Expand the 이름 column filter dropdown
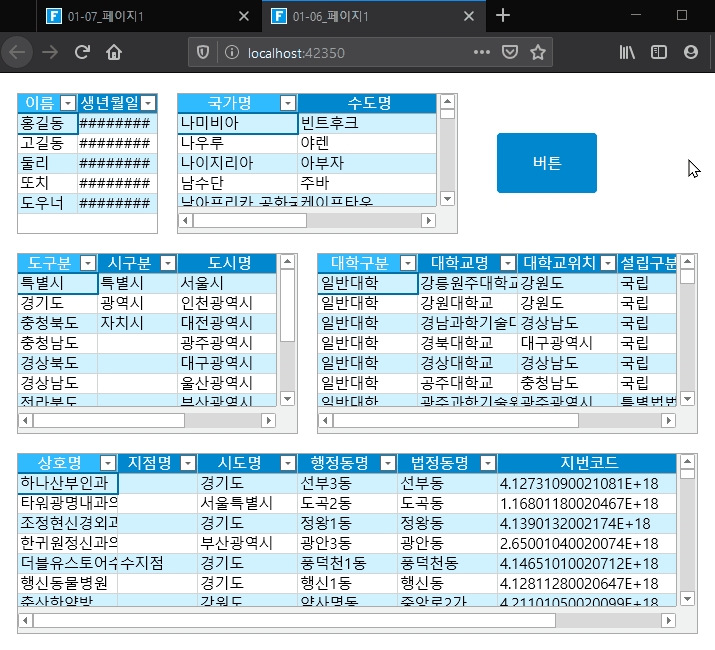The width and height of the screenshot is (715, 650). pos(68,103)
